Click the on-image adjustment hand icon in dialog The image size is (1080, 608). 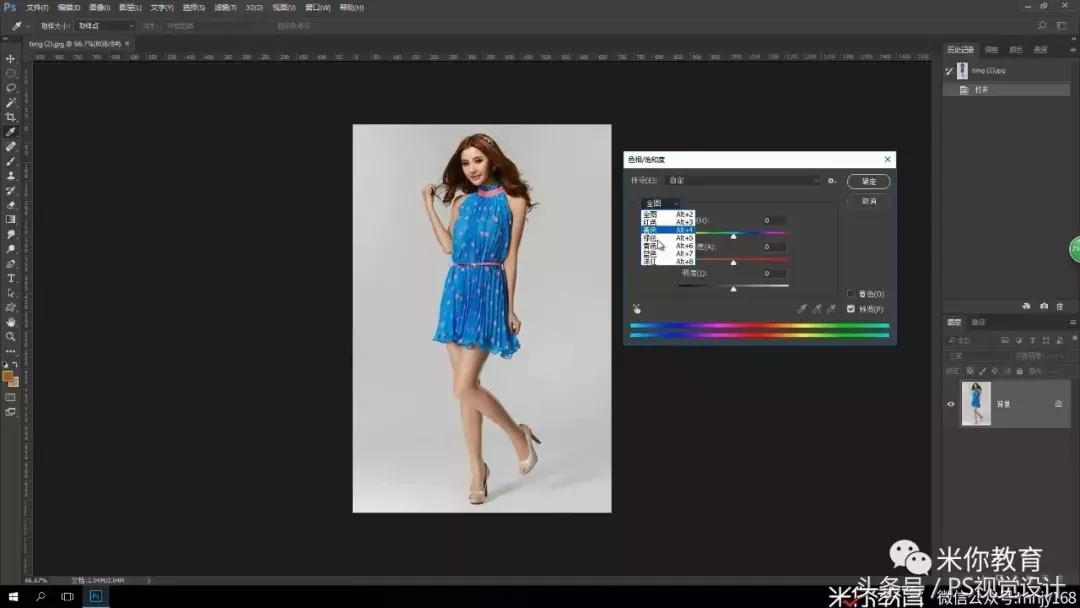pos(636,309)
